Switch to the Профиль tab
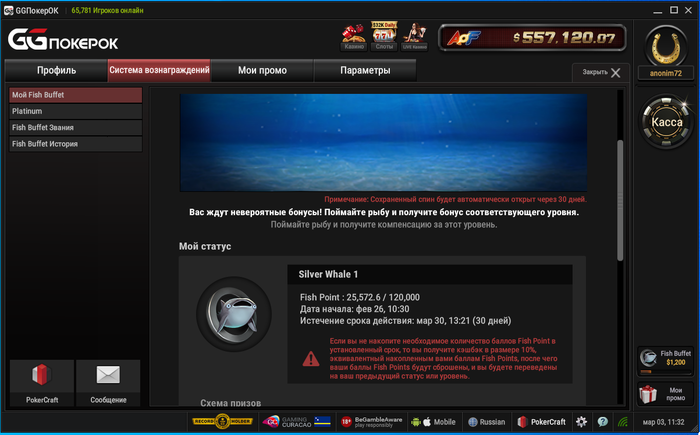 56,70
